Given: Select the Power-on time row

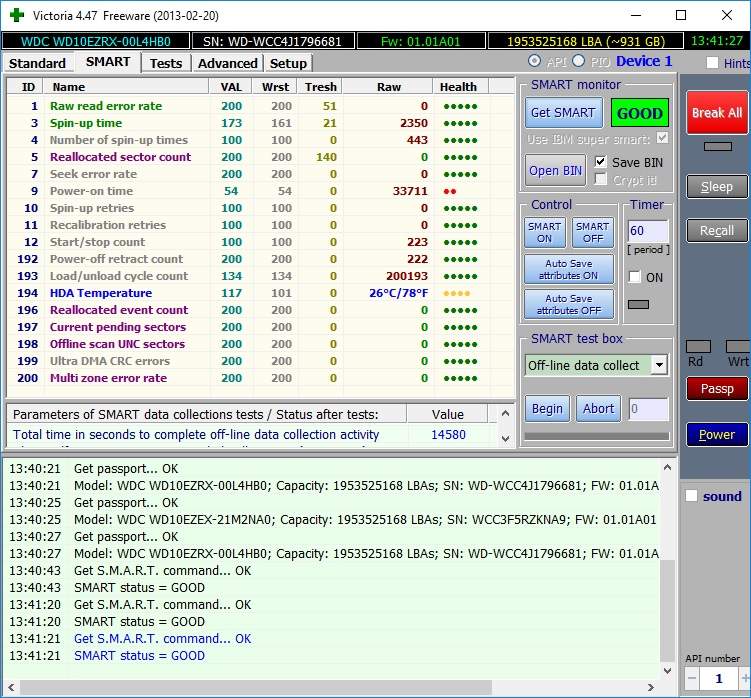Looking at the screenshot, I should (x=261, y=191).
